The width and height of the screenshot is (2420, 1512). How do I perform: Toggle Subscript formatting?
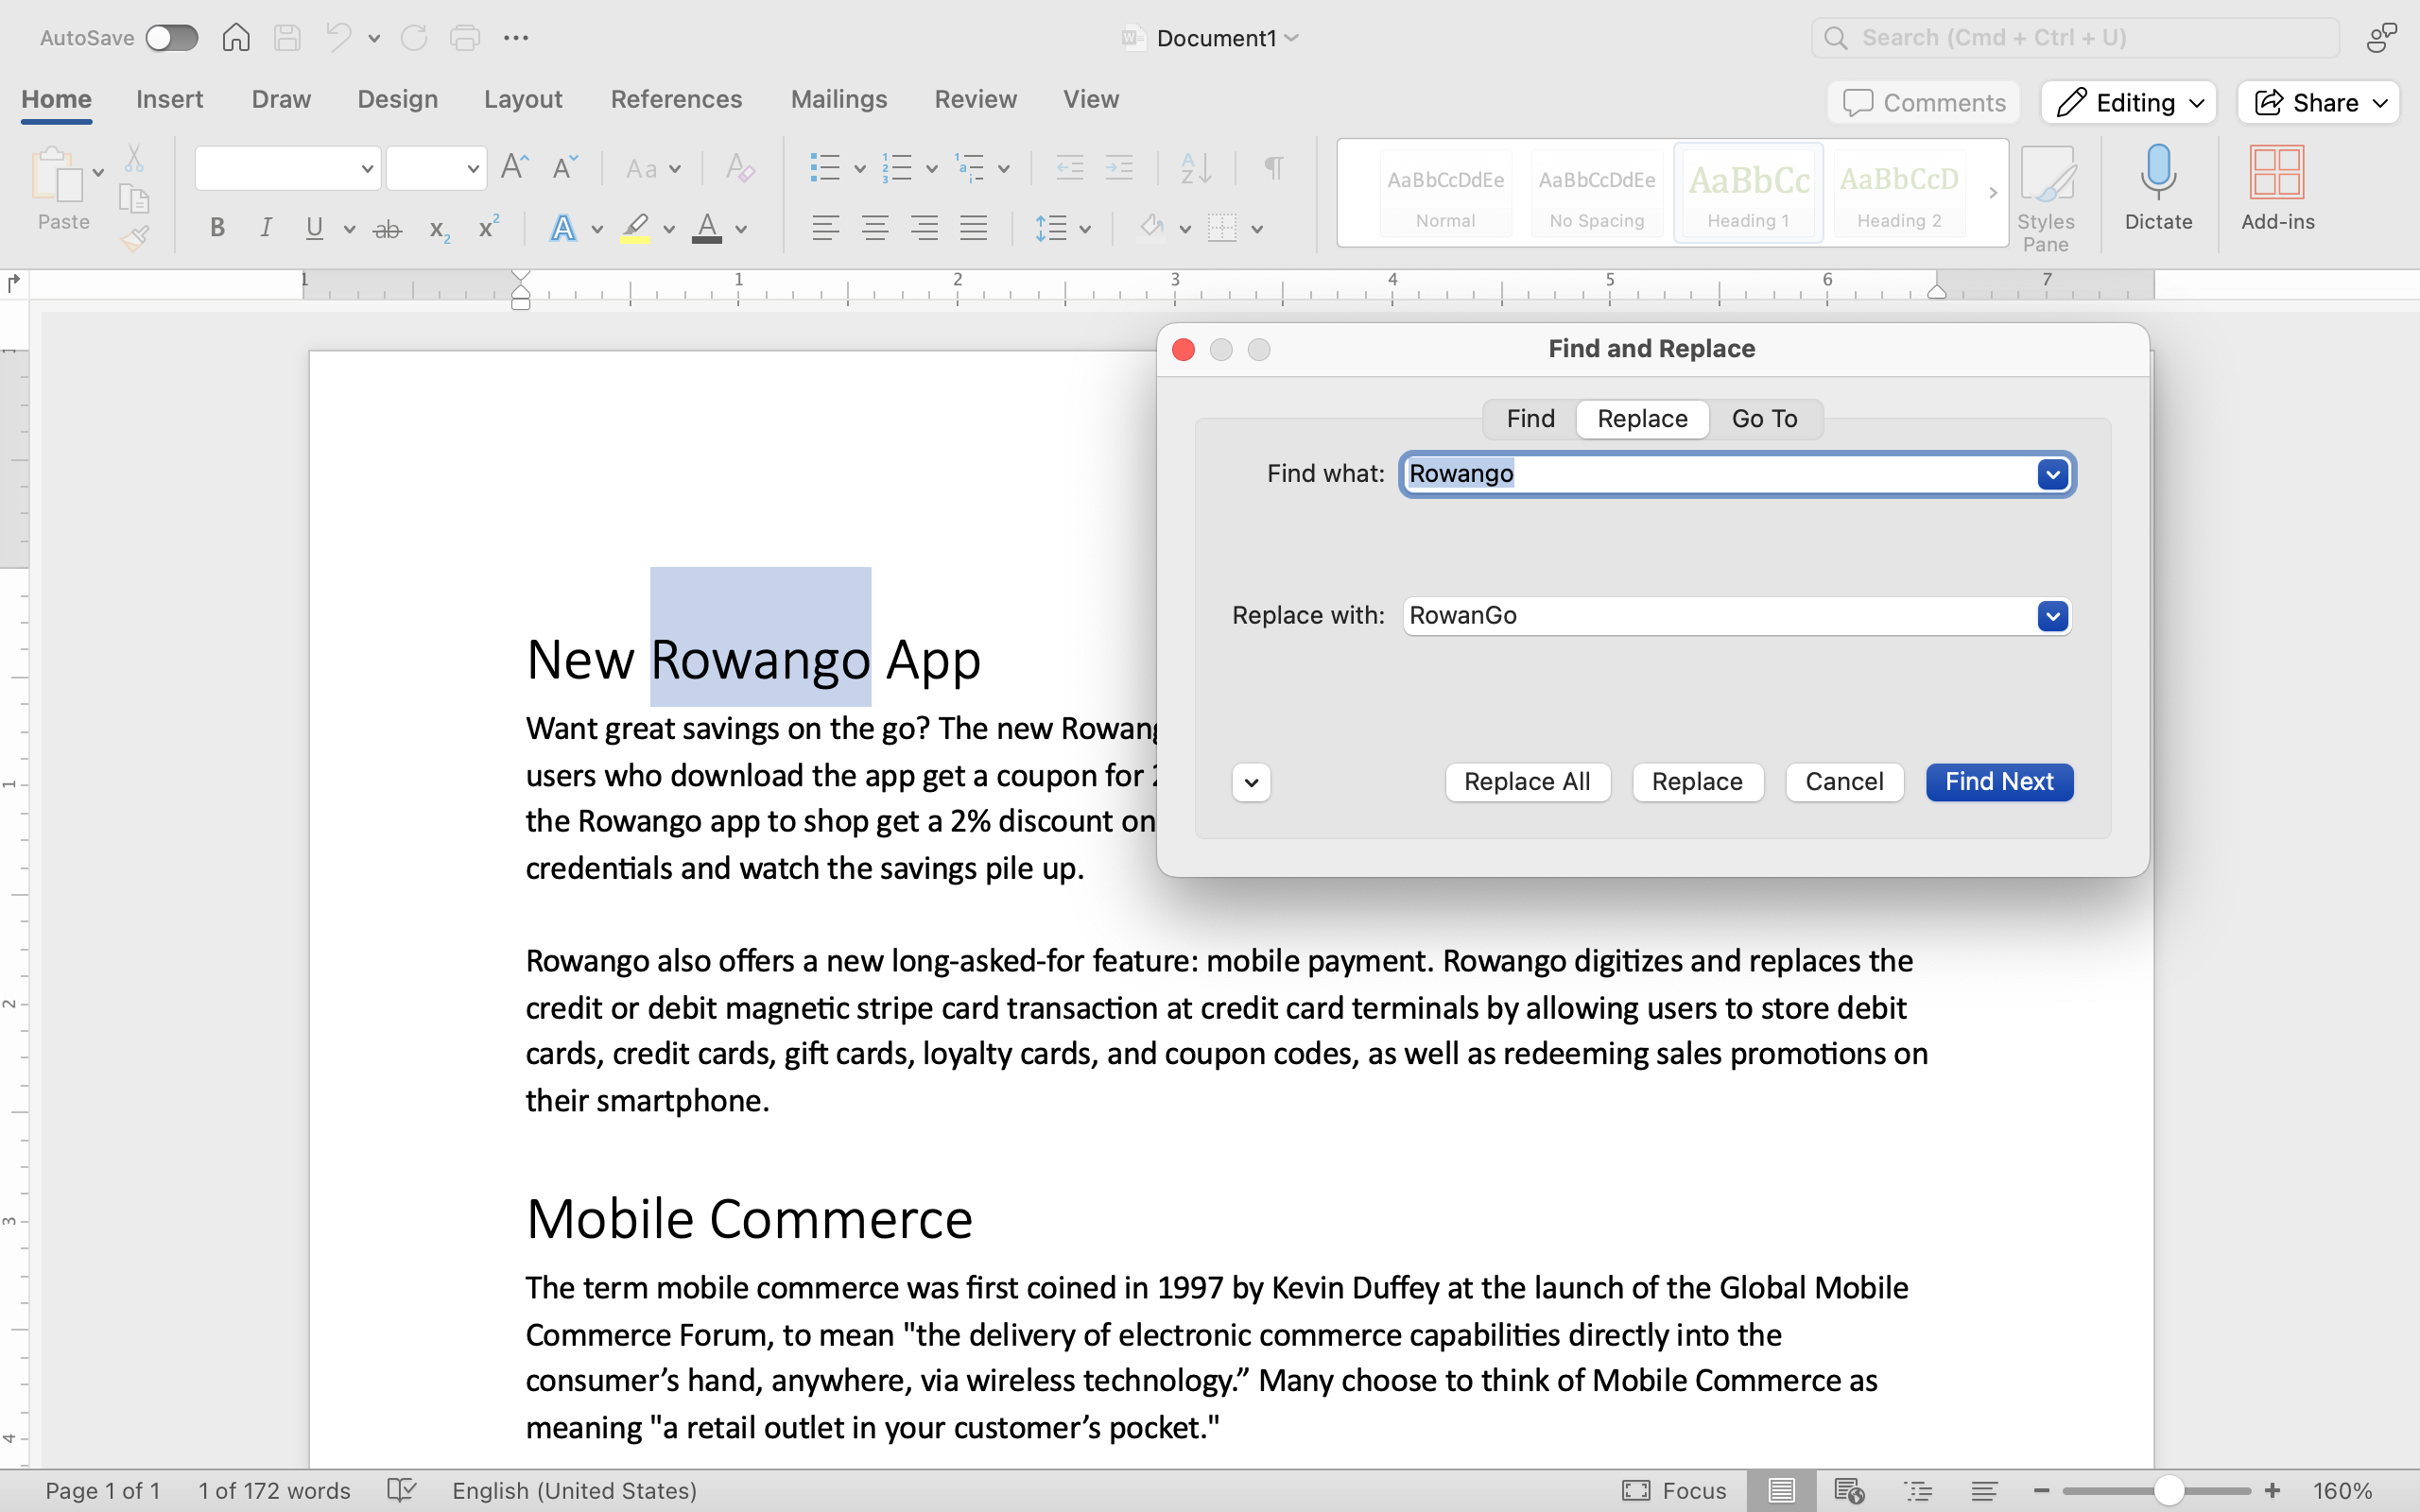[x=439, y=230]
